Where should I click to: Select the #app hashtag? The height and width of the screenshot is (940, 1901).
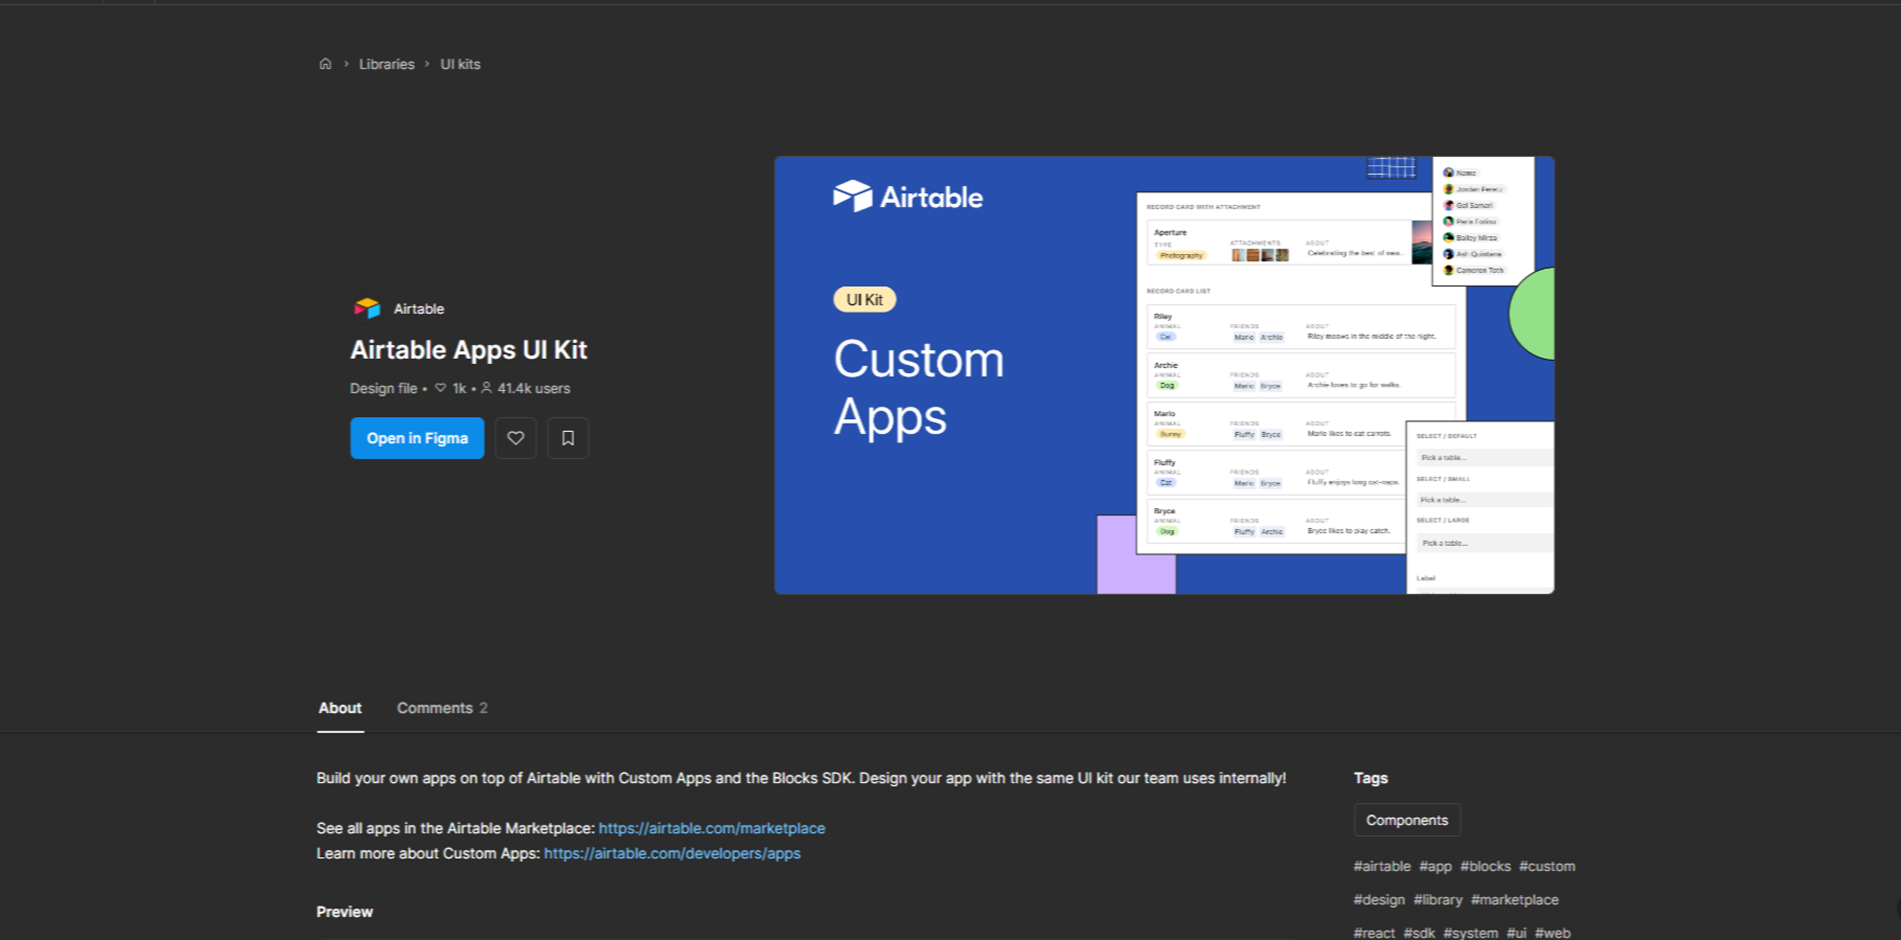[x=1435, y=866]
